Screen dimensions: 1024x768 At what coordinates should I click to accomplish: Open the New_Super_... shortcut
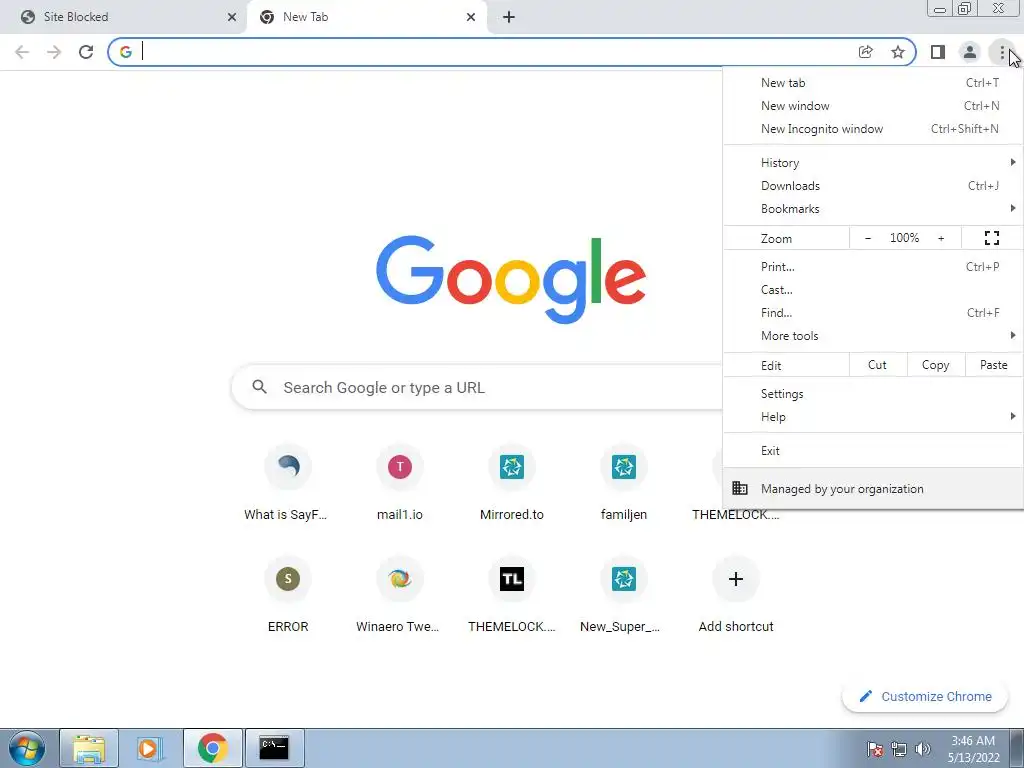tap(624, 596)
